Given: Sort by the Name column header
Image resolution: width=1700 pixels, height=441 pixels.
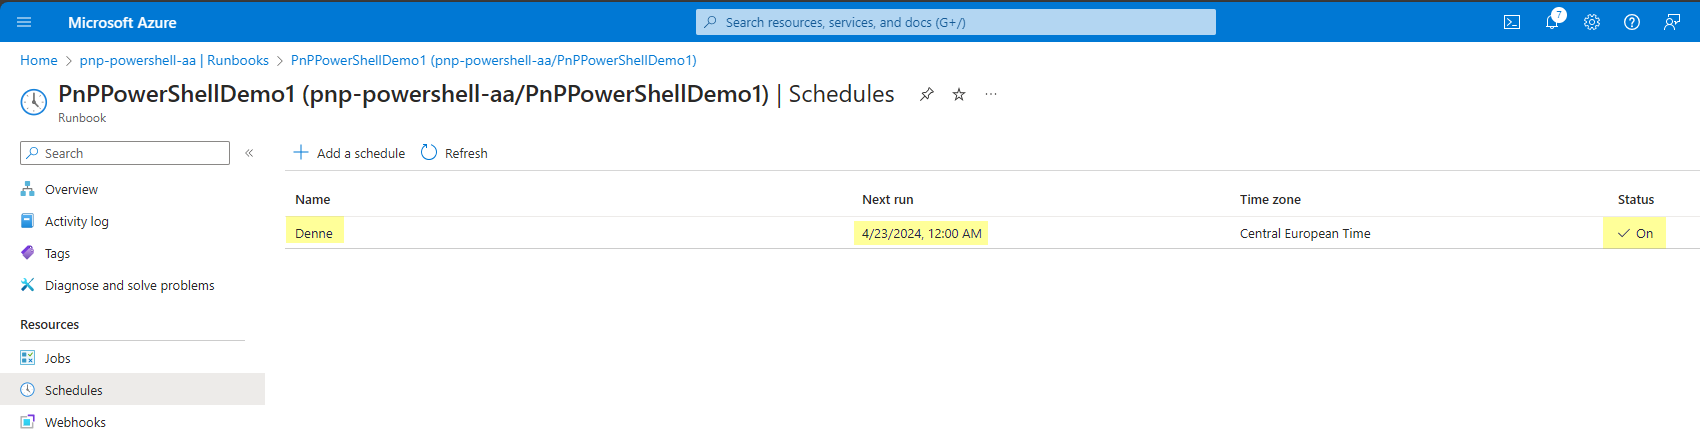Looking at the screenshot, I should [313, 199].
